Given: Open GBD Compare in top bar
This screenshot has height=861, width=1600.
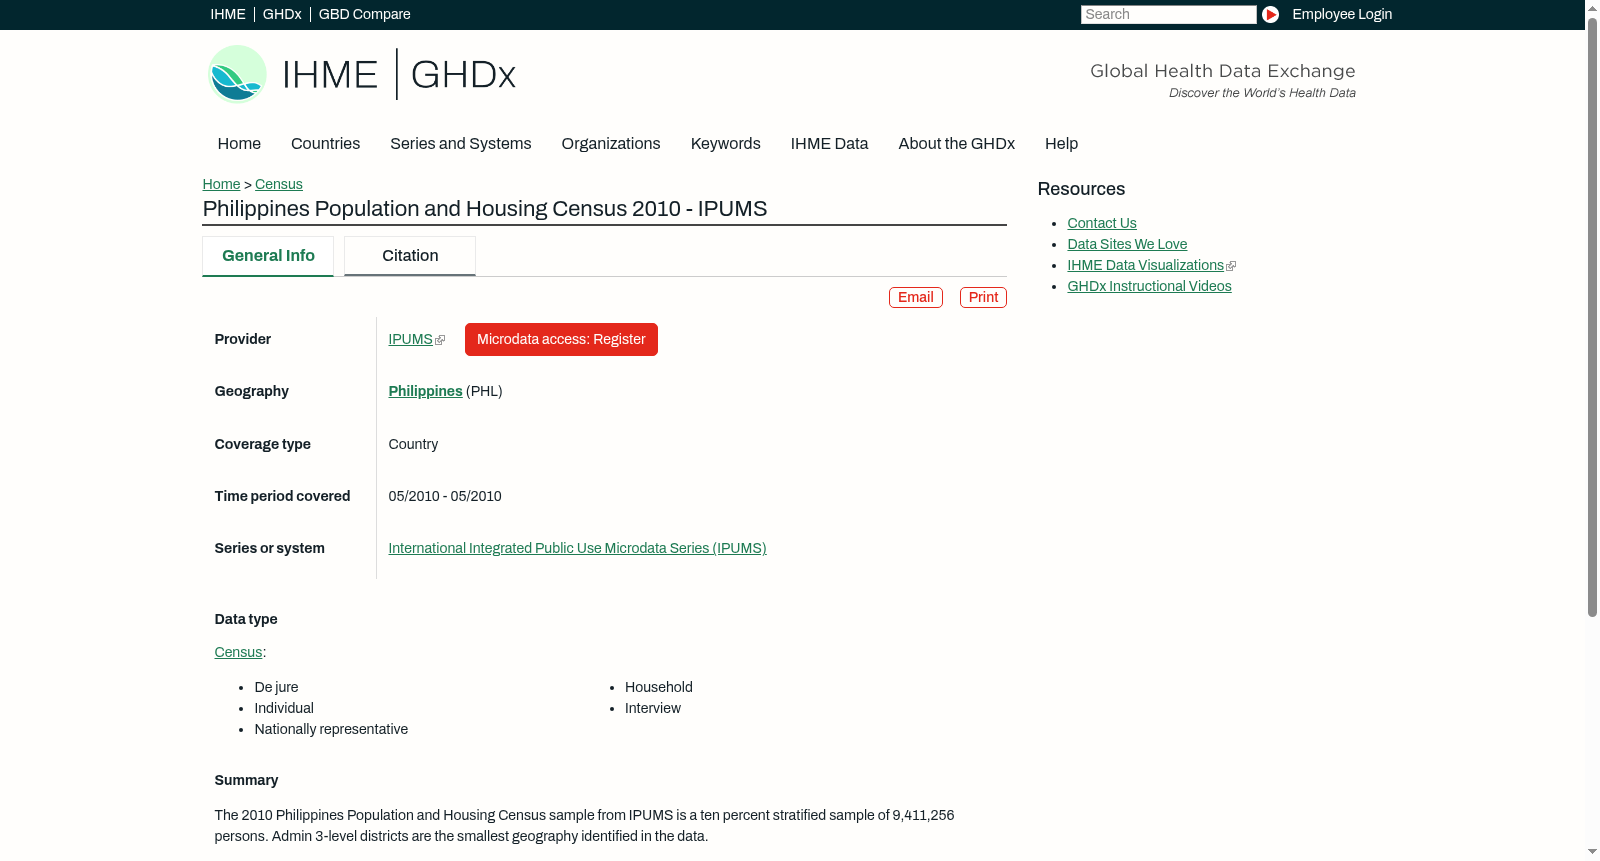Looking at the screenshot, I should (x=364, y=14).
